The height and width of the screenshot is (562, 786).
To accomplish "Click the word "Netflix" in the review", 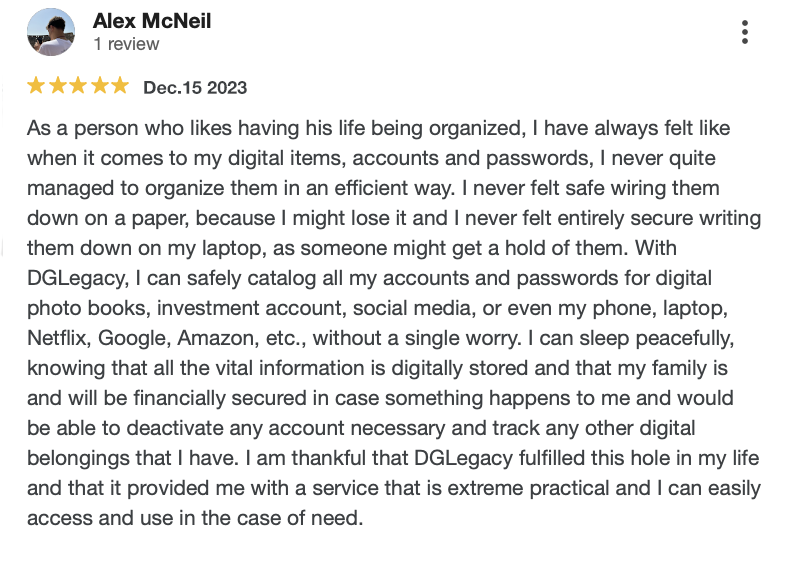I will coord(59,338).
